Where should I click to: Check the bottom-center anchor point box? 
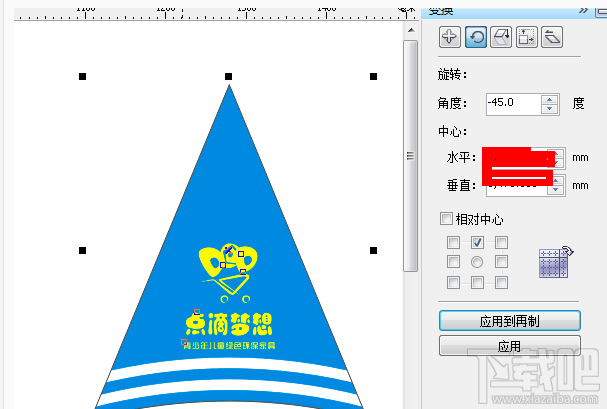click(477, 282)
